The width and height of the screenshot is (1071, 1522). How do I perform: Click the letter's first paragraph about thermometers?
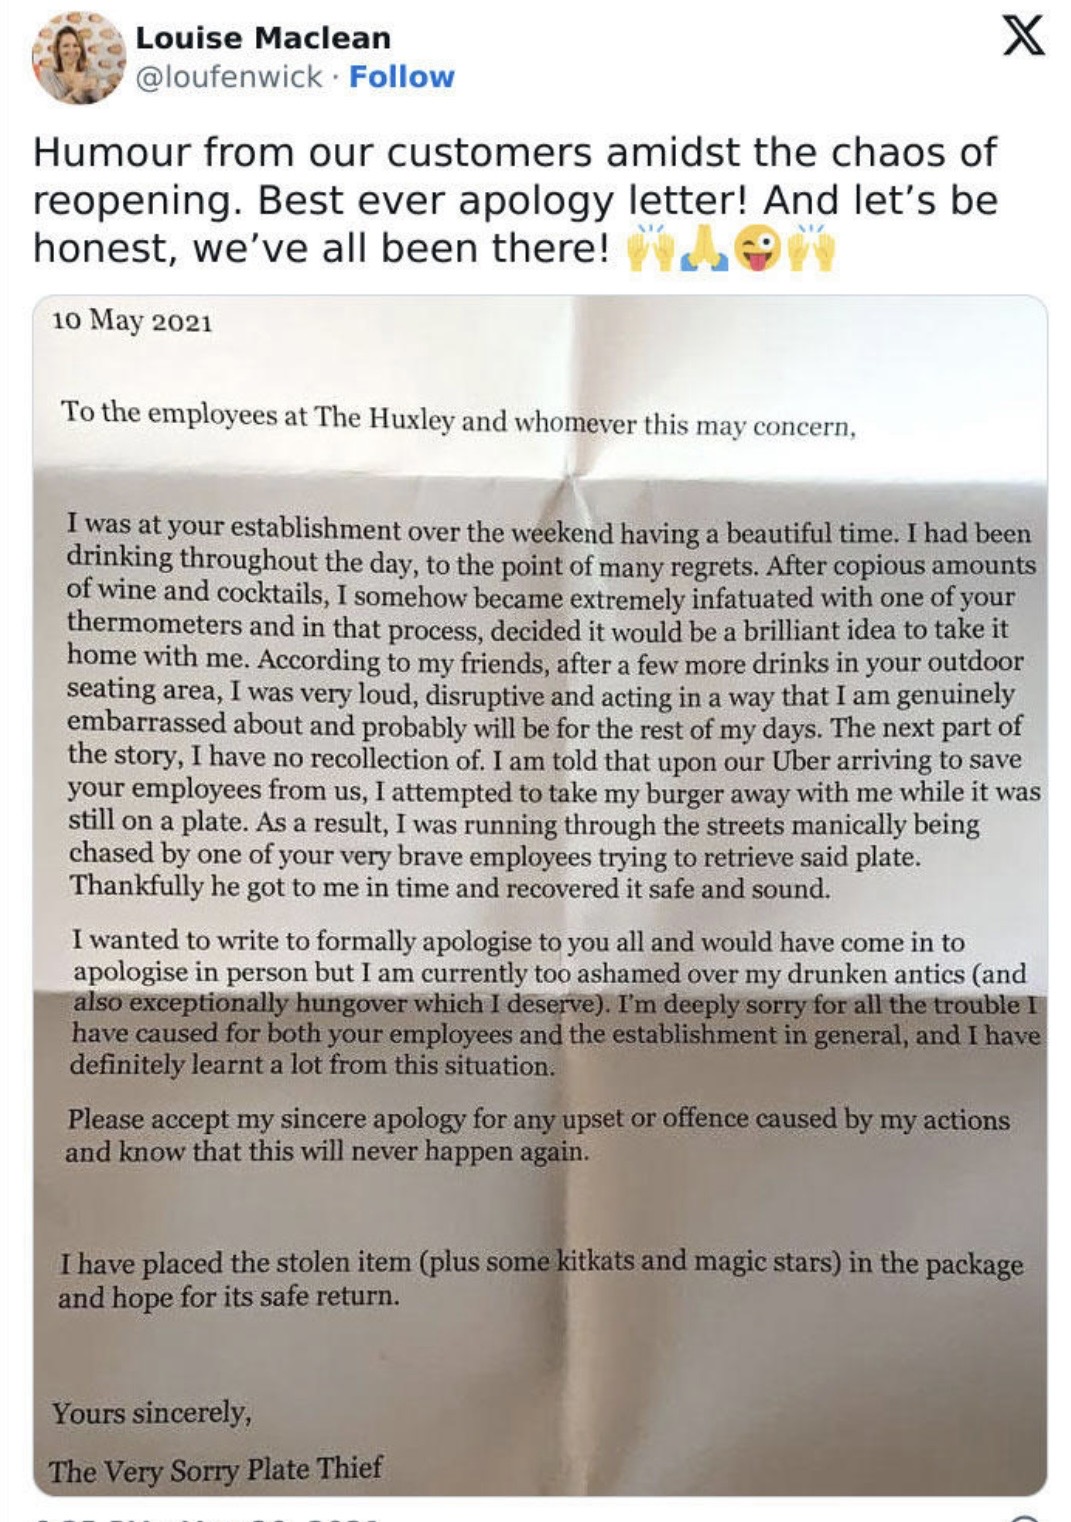click(x=553, y=708)
